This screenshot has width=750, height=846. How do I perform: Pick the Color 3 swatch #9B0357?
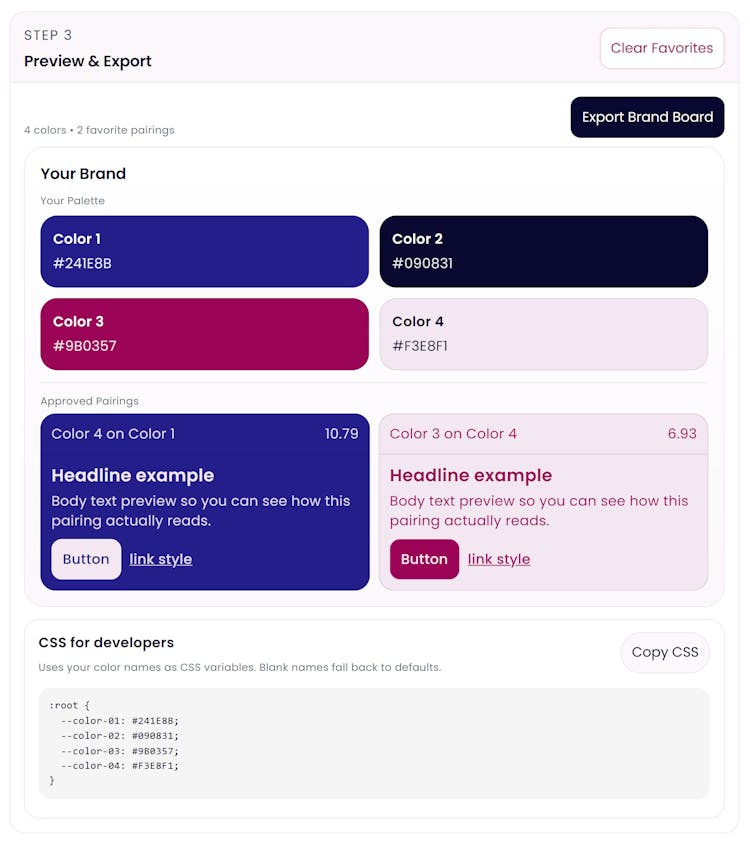click(x=204, y=334)
